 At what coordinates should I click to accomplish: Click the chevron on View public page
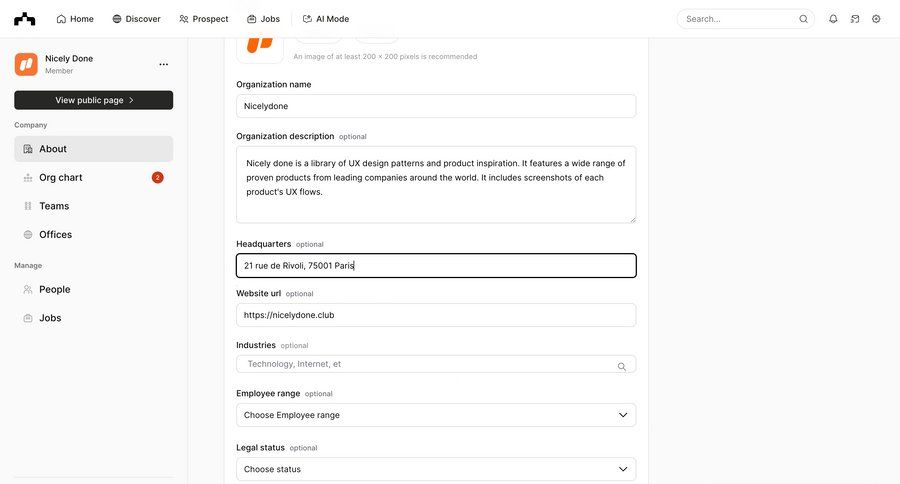click(131, 100)
